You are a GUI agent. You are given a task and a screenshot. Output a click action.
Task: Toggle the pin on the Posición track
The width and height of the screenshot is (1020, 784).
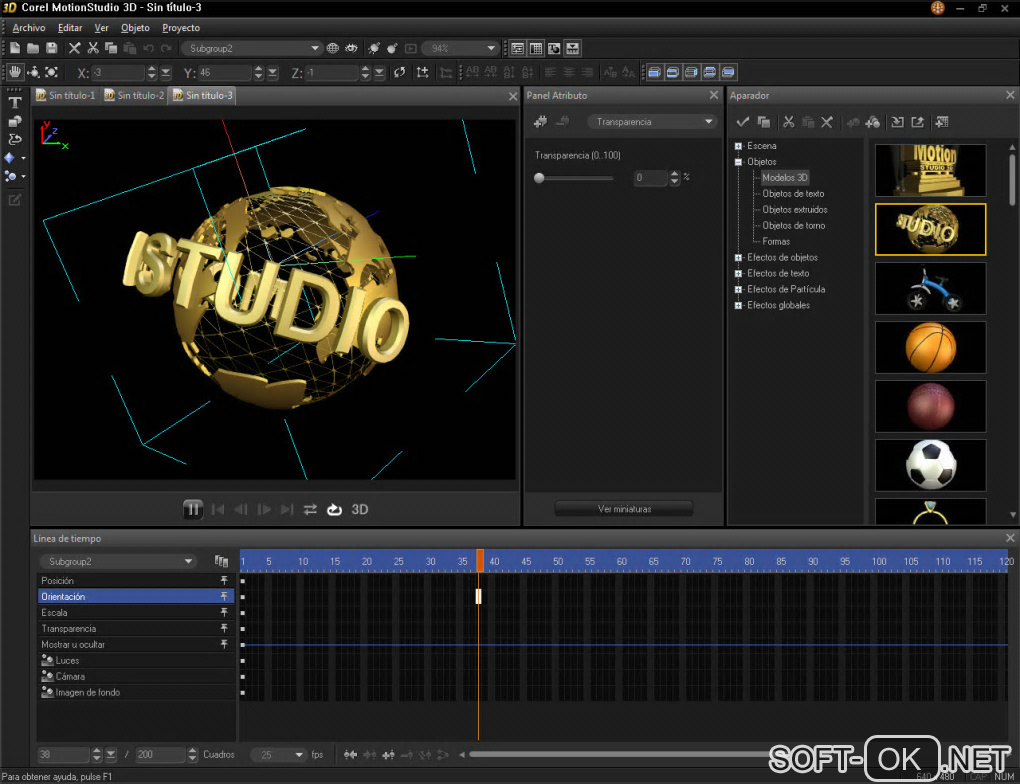coord(224,581)
